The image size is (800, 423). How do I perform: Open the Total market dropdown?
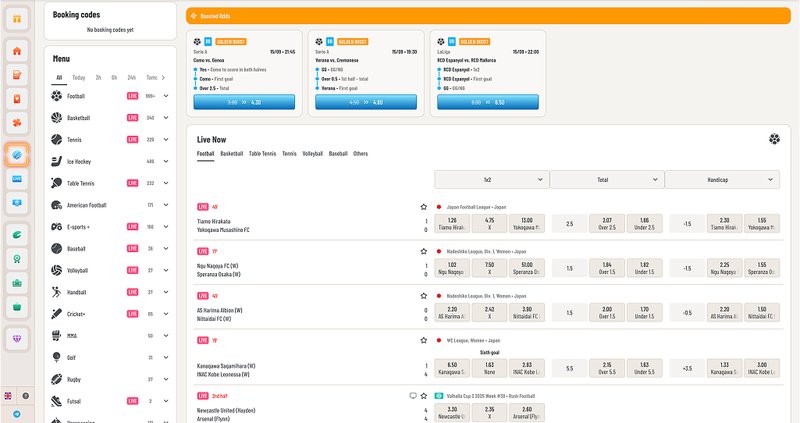[x=607, y=180]
